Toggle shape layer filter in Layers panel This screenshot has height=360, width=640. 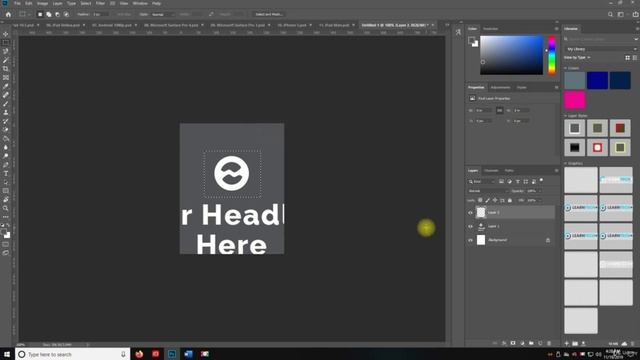pyautogui.click(x=526, y=182)
